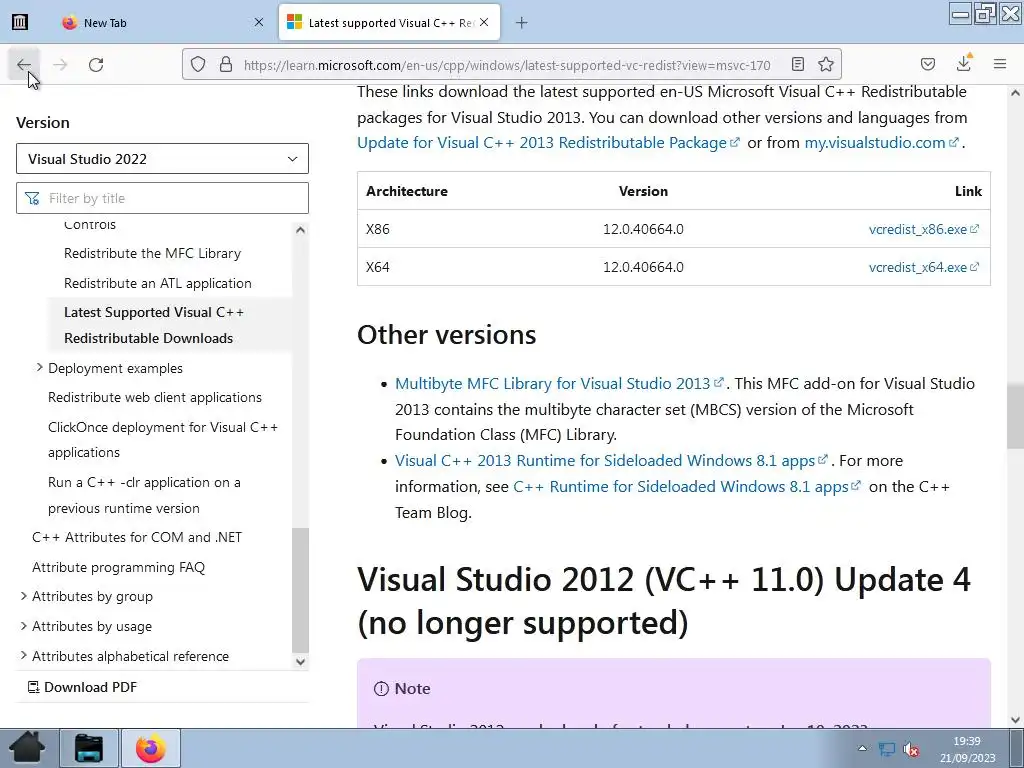This screenshot has width=1024, height=768.
Task: Click the muted volume tray icon
Action: click(x=911, y=749)
